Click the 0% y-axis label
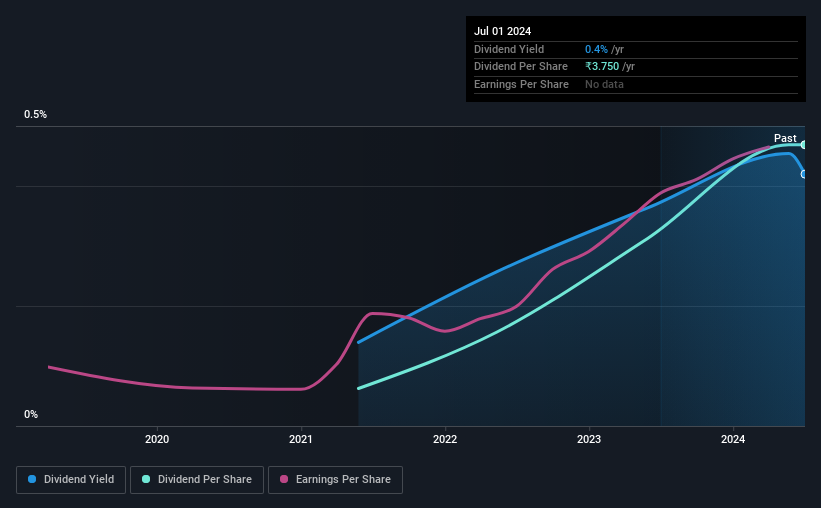 (31, 414)
